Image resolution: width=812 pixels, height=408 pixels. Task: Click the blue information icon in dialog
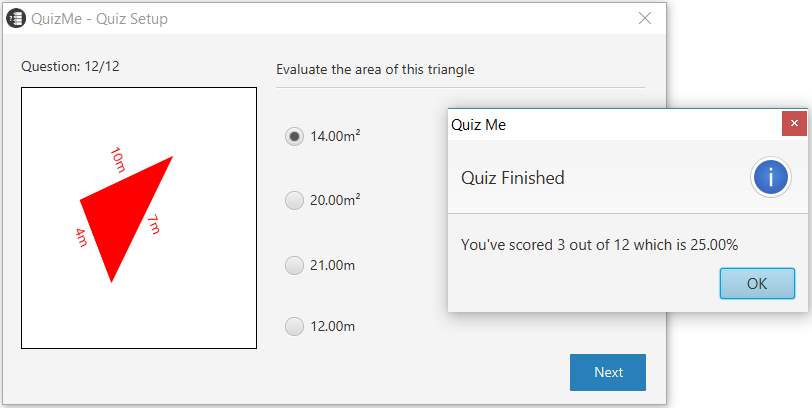[771, 178]
